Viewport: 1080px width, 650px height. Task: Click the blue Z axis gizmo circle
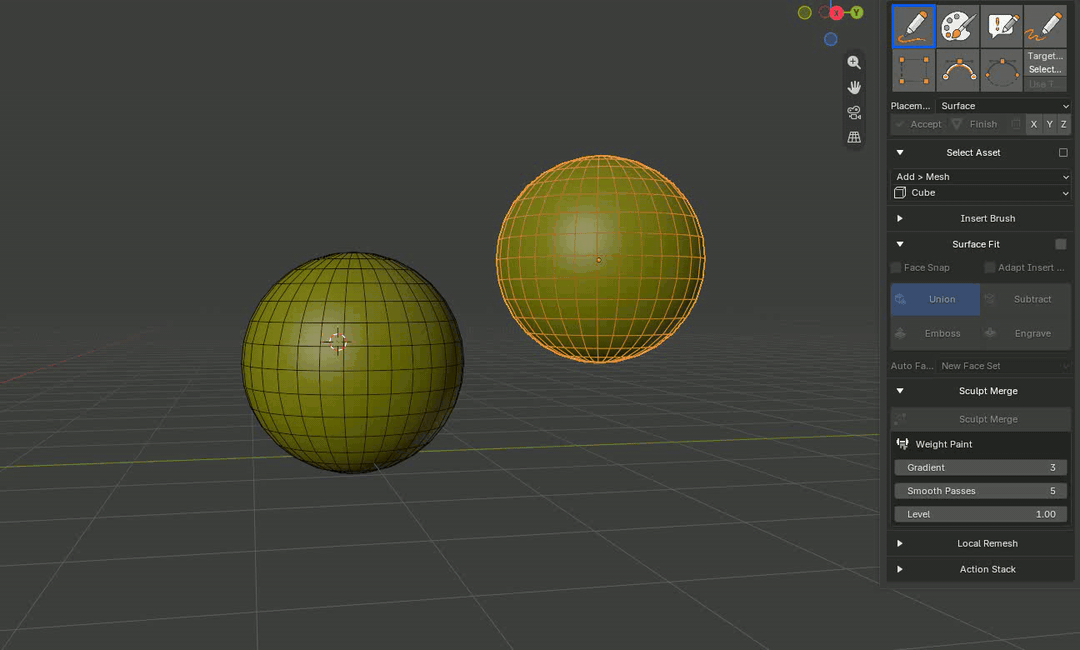[x=831, y=39]
